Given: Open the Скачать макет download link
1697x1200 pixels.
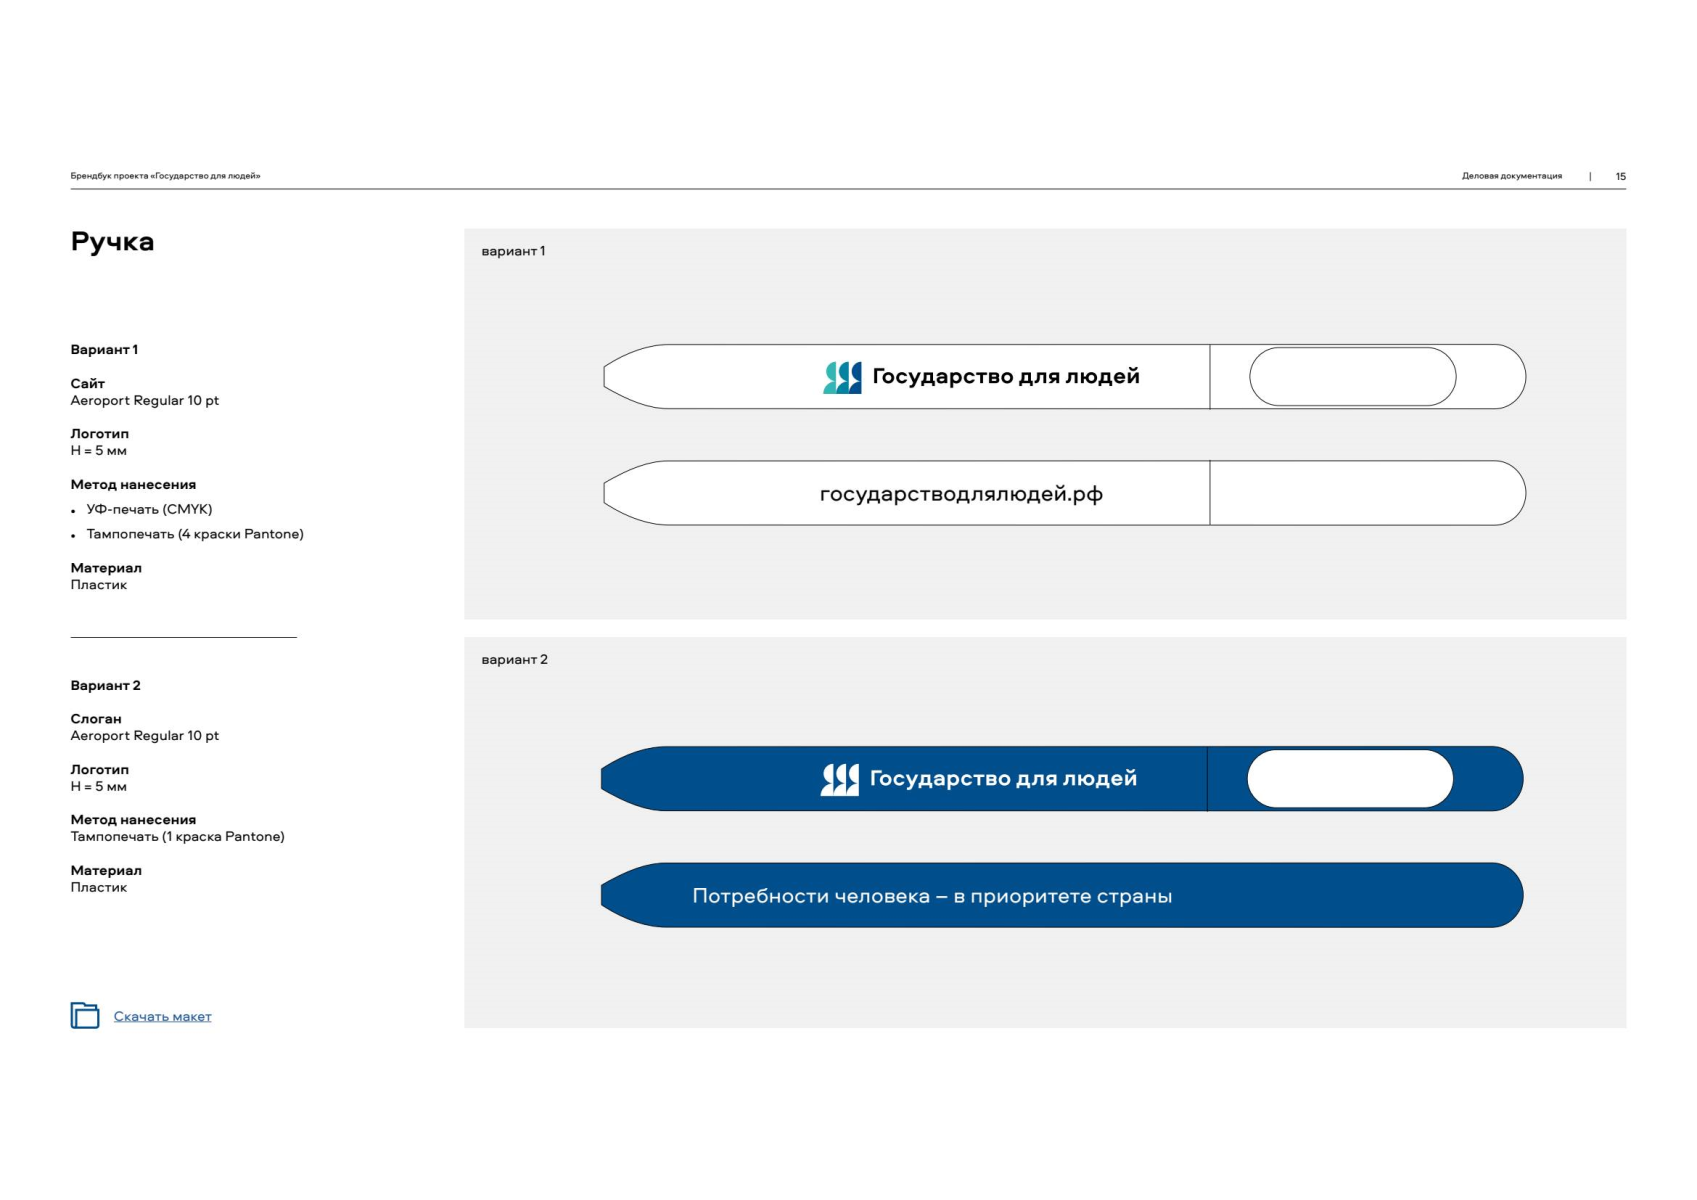Looking at the screenshot, I should 162,1017.
